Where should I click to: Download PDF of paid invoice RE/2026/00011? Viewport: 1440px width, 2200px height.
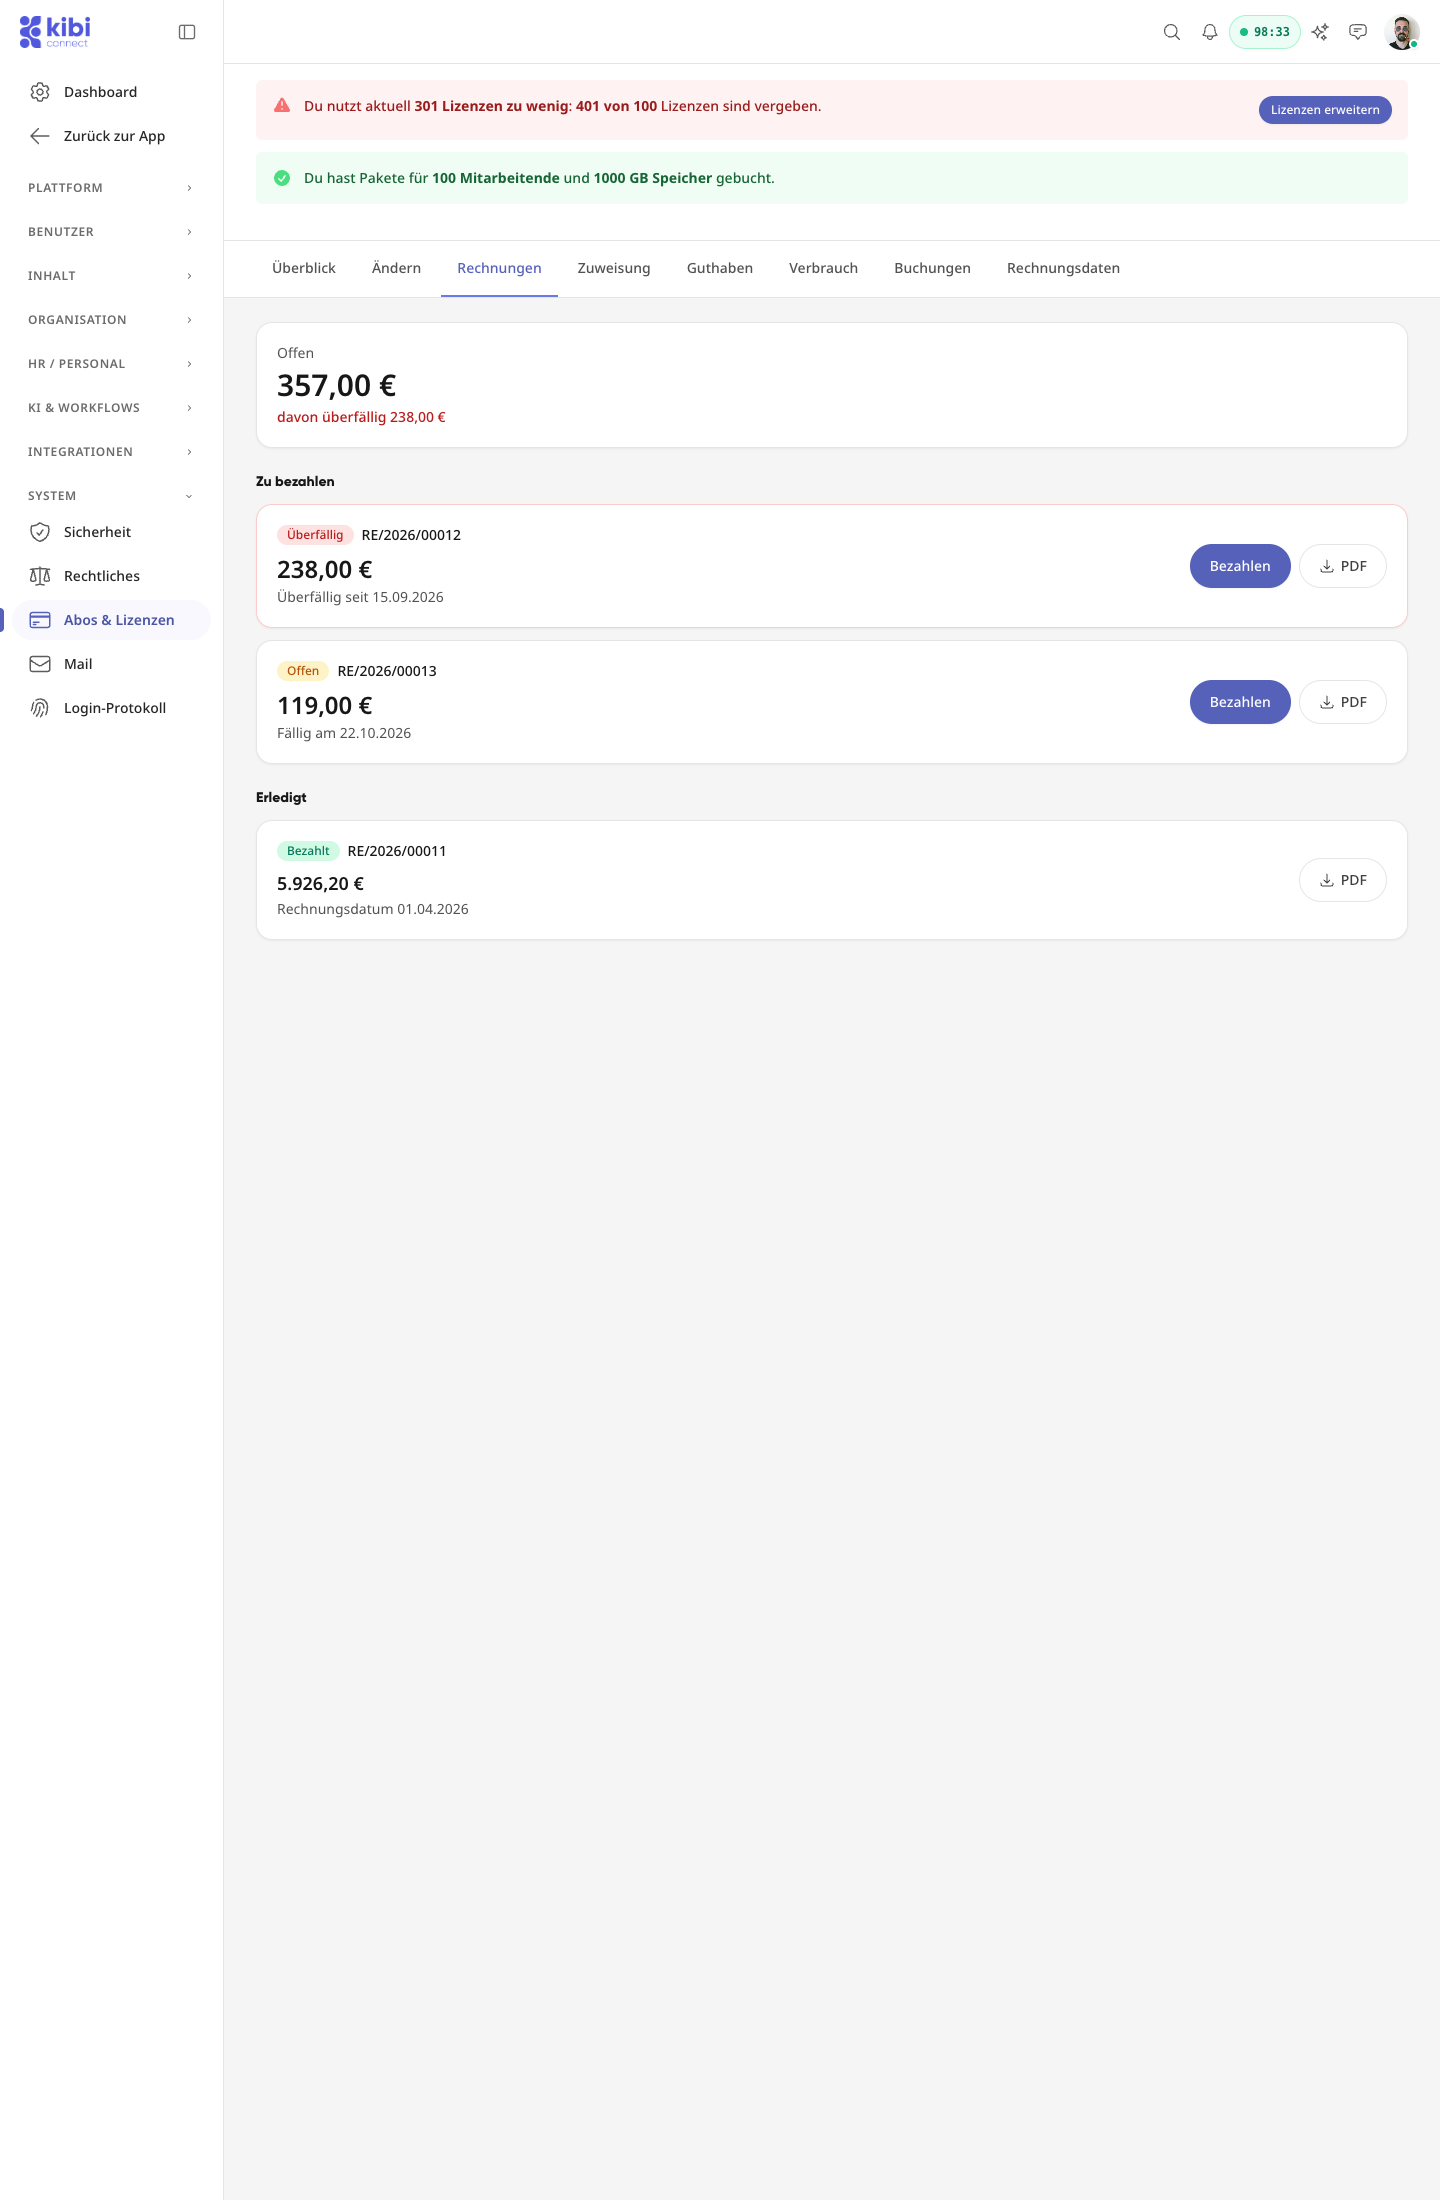1342,880
